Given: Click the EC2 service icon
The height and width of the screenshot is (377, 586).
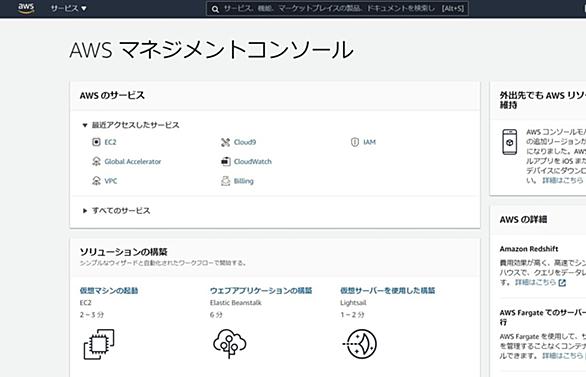Looking at the screenshot, I should point(96,142).
